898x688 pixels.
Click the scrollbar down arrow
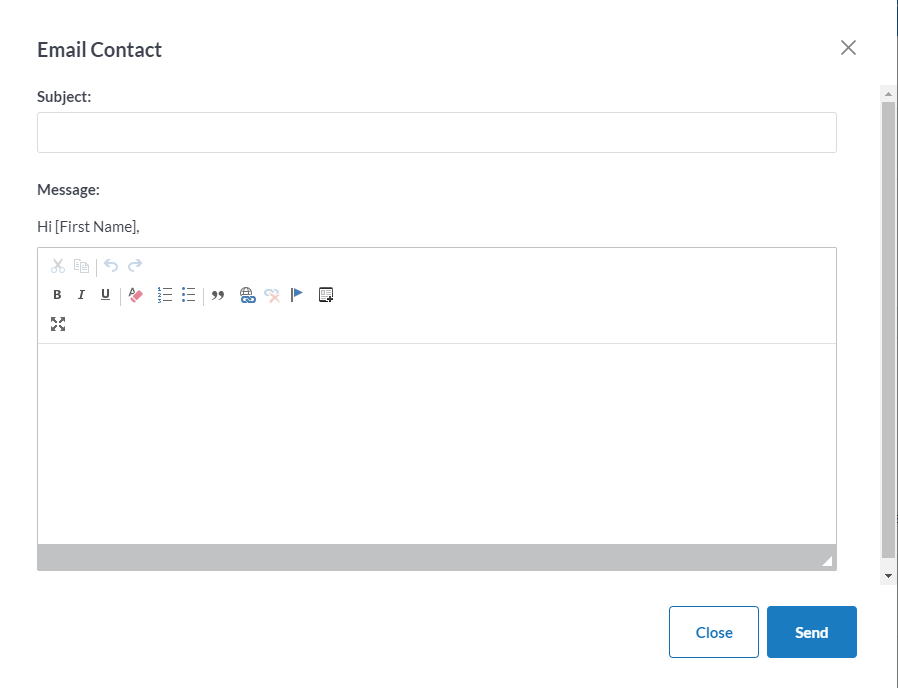coord(888,576)
